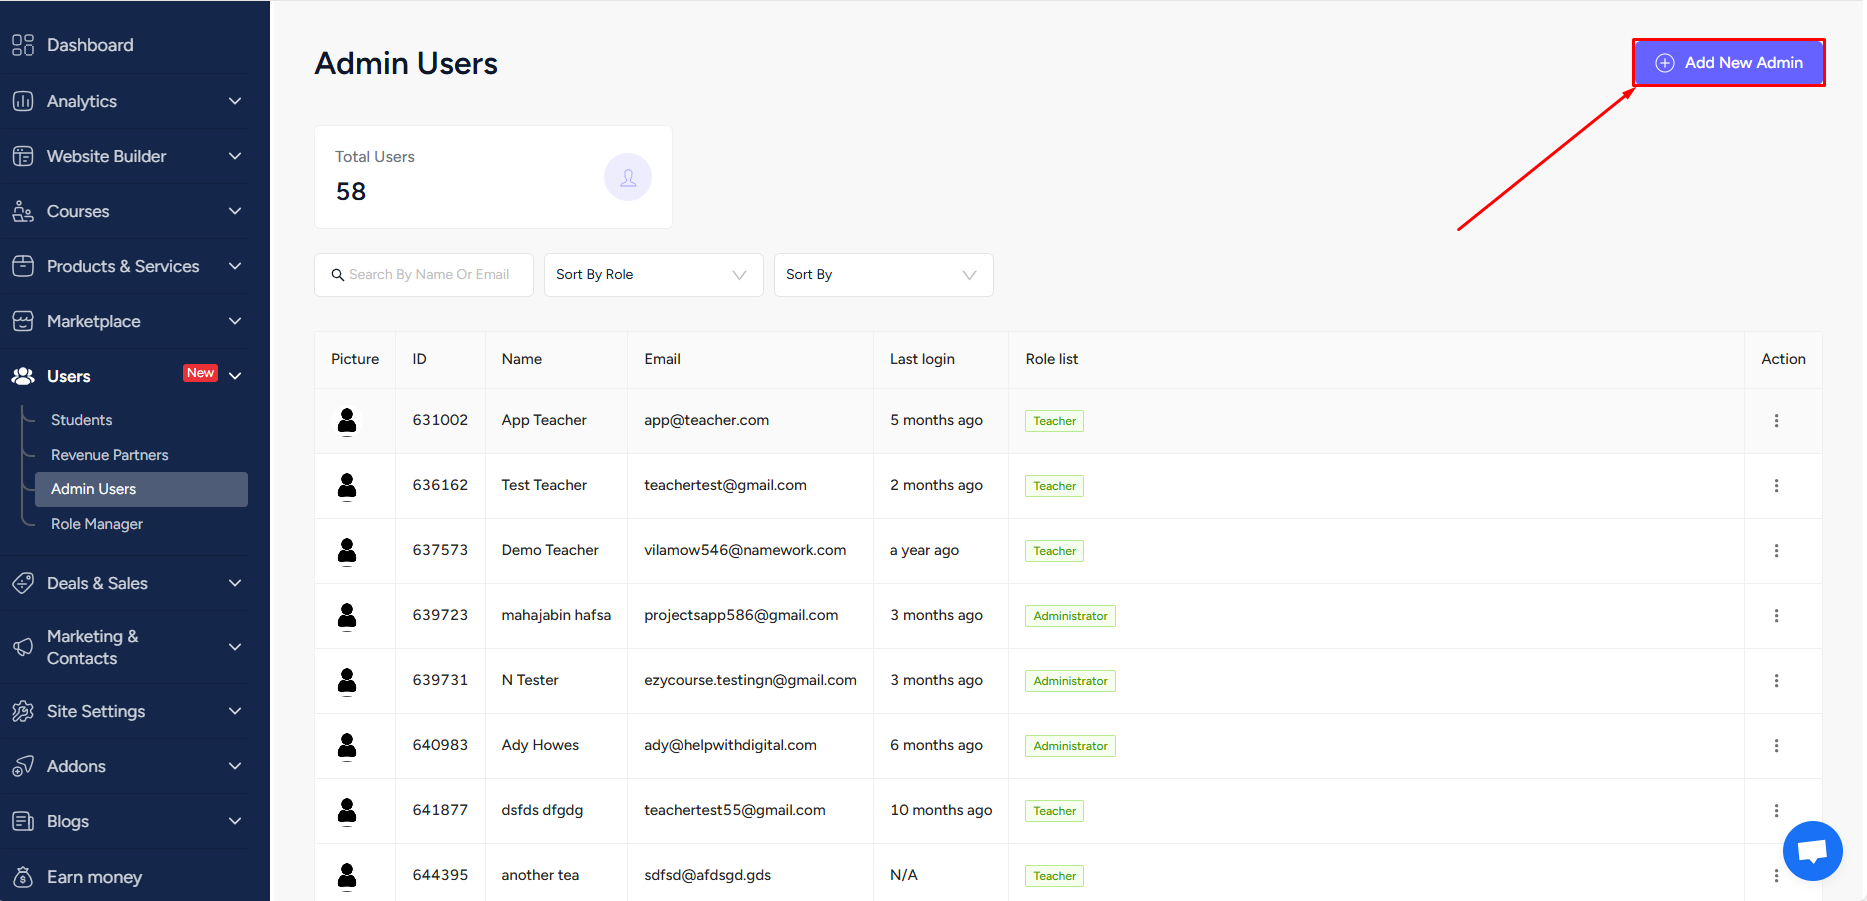
Task: Click the Marketplace storefront icon
Action: (23, 321)
